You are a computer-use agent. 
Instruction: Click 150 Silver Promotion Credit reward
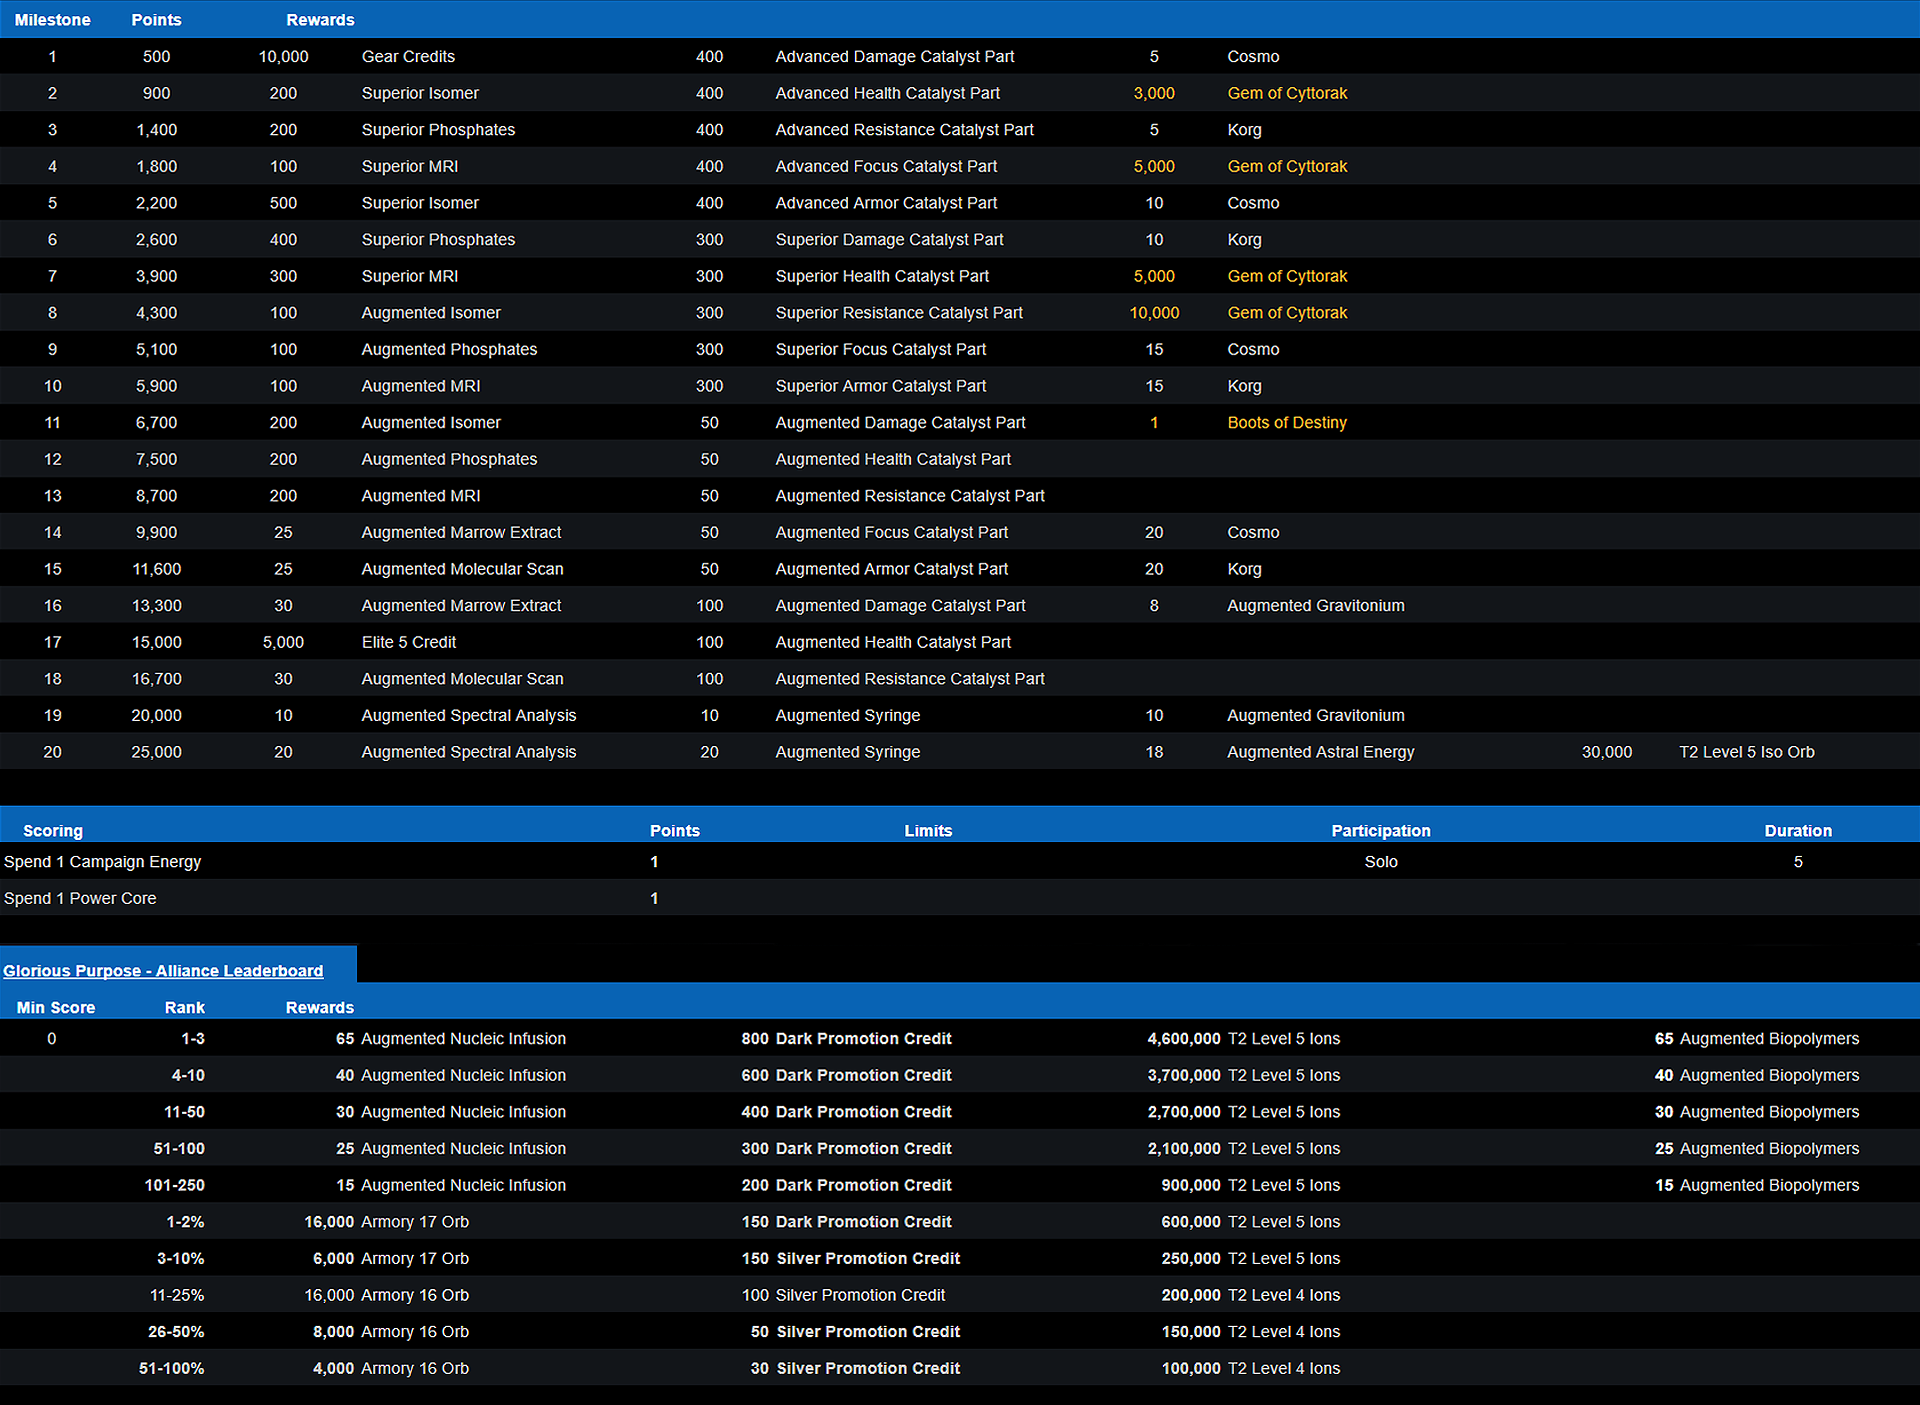pyautogui.click(x=850, y=1259)
